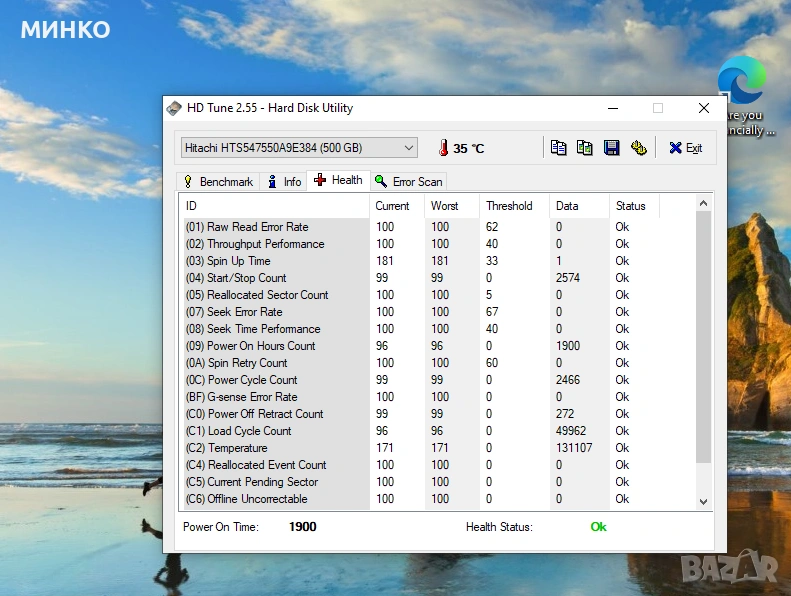Switch to the Benchmark tab
Screen dimensions: 791x596
pyautogui.click(x=218, y=181)
